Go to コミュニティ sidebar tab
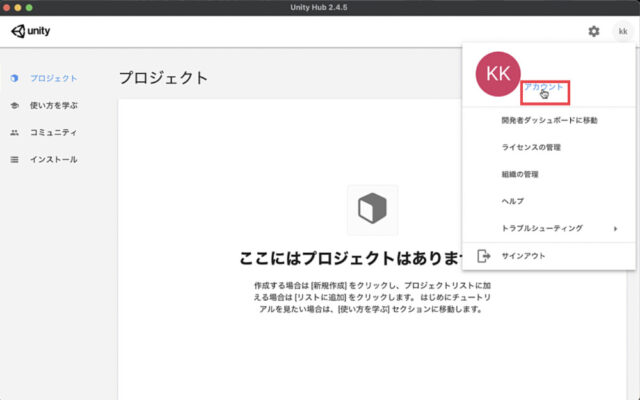The height and width of the screenshot is (400, 640). (x=53, y=132)
